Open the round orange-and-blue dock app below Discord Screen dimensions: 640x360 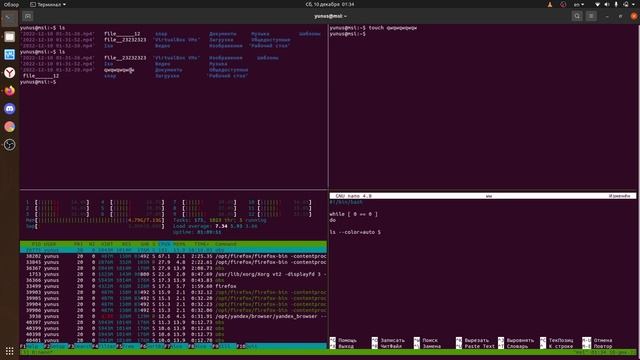click(10, 127)
